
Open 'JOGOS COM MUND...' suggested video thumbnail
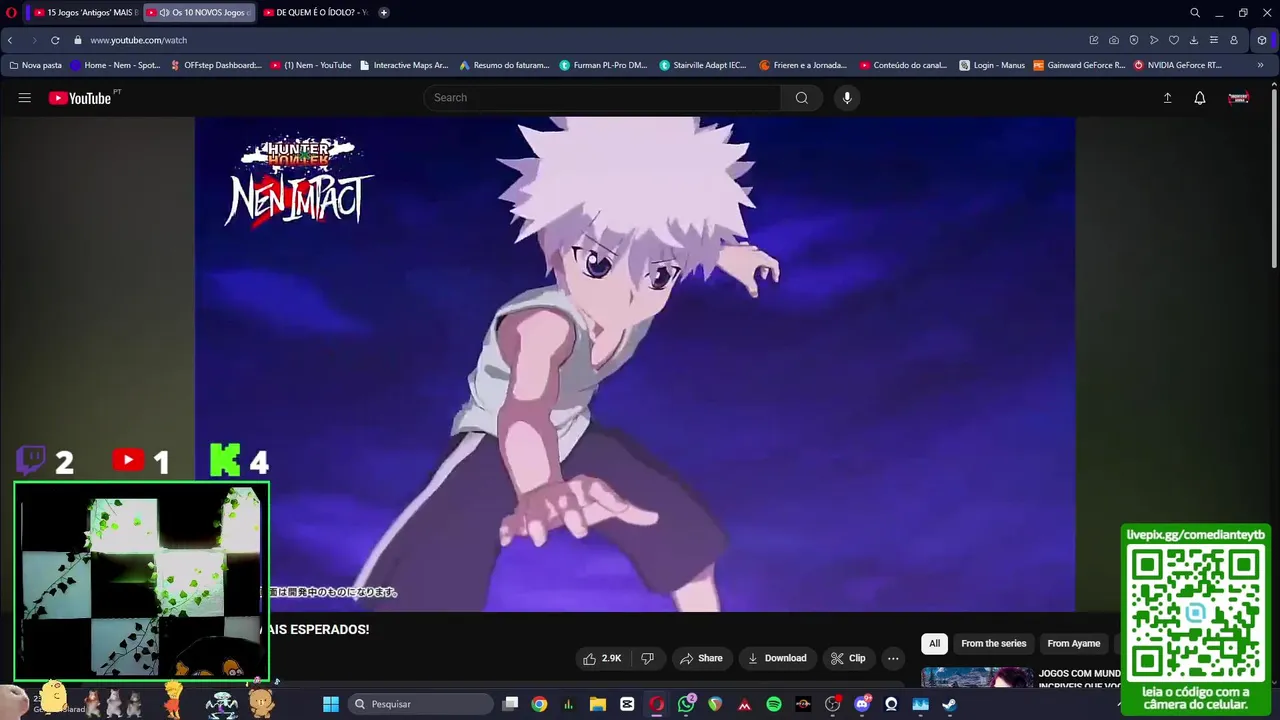(977, 679)
